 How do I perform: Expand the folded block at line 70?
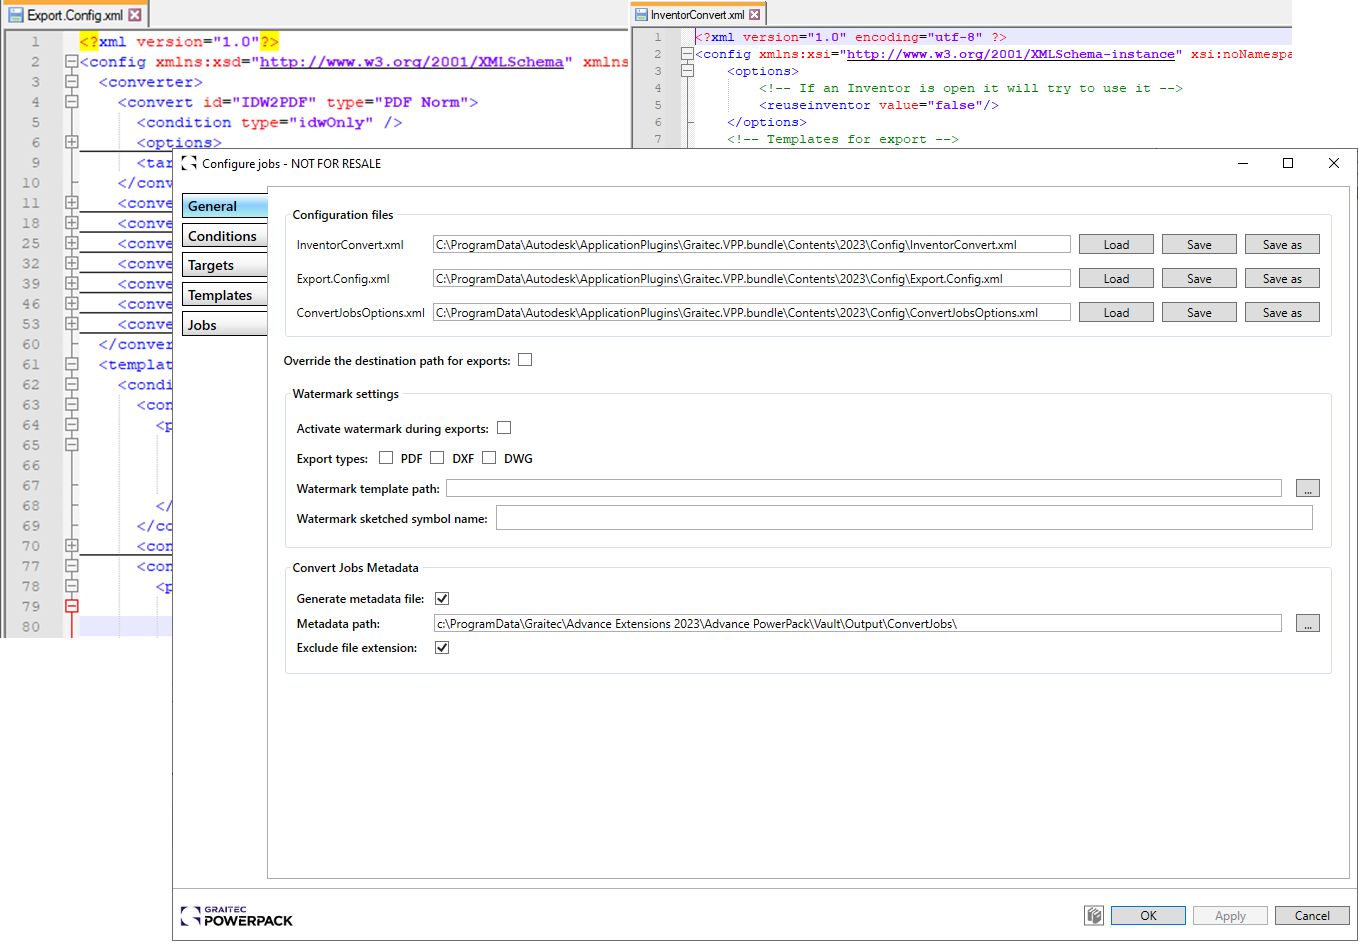point(72,545)
